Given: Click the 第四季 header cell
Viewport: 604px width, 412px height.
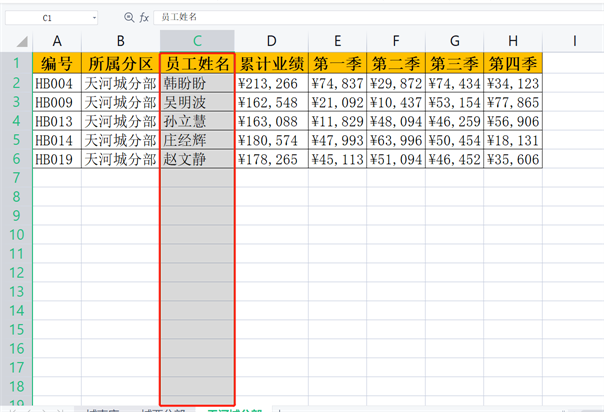Looking at the screenshot, I should pyautogui.click(x=514, y=64).
